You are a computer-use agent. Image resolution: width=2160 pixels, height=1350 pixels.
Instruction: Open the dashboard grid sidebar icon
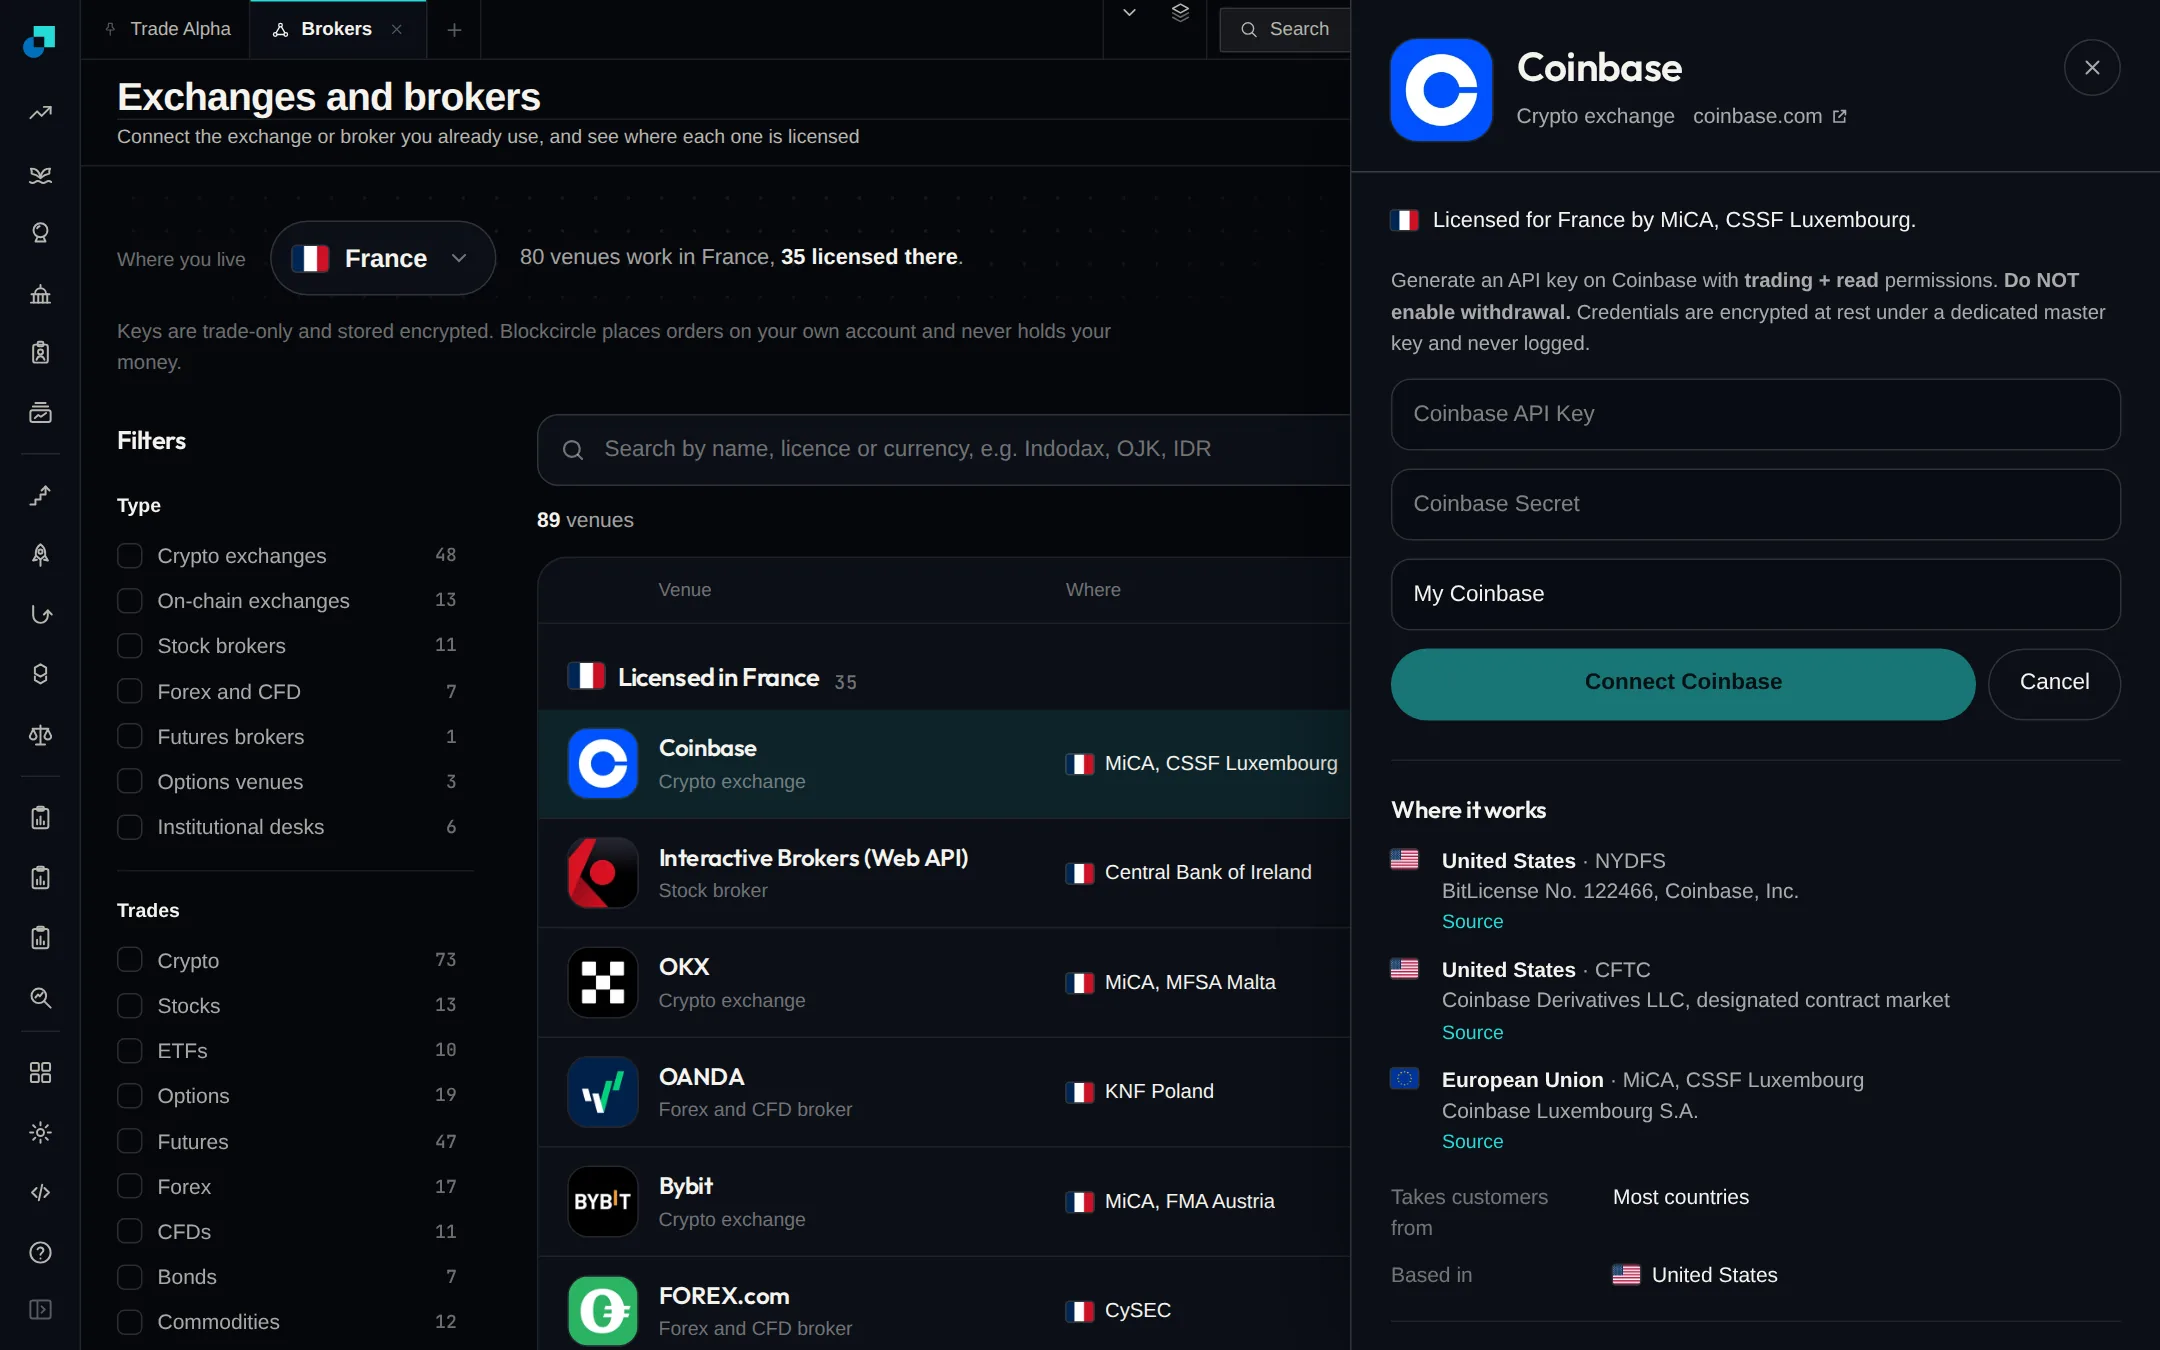pyautogui.click(x=40, y=1073)
